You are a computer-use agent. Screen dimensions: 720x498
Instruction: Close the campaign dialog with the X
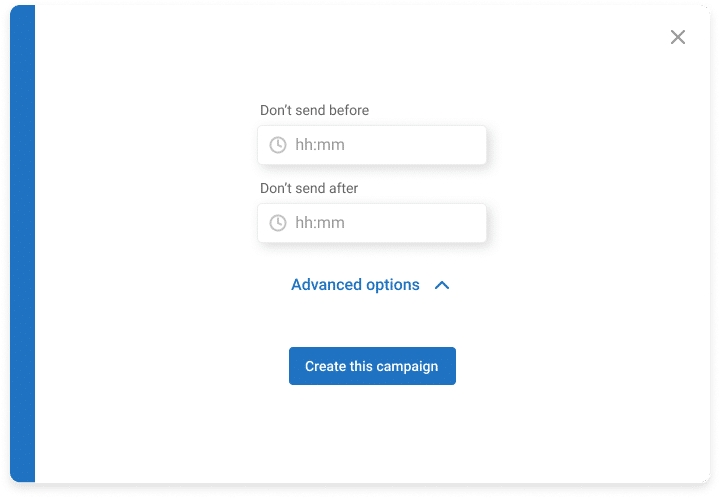pyautogui.click(x=678, y=37)
